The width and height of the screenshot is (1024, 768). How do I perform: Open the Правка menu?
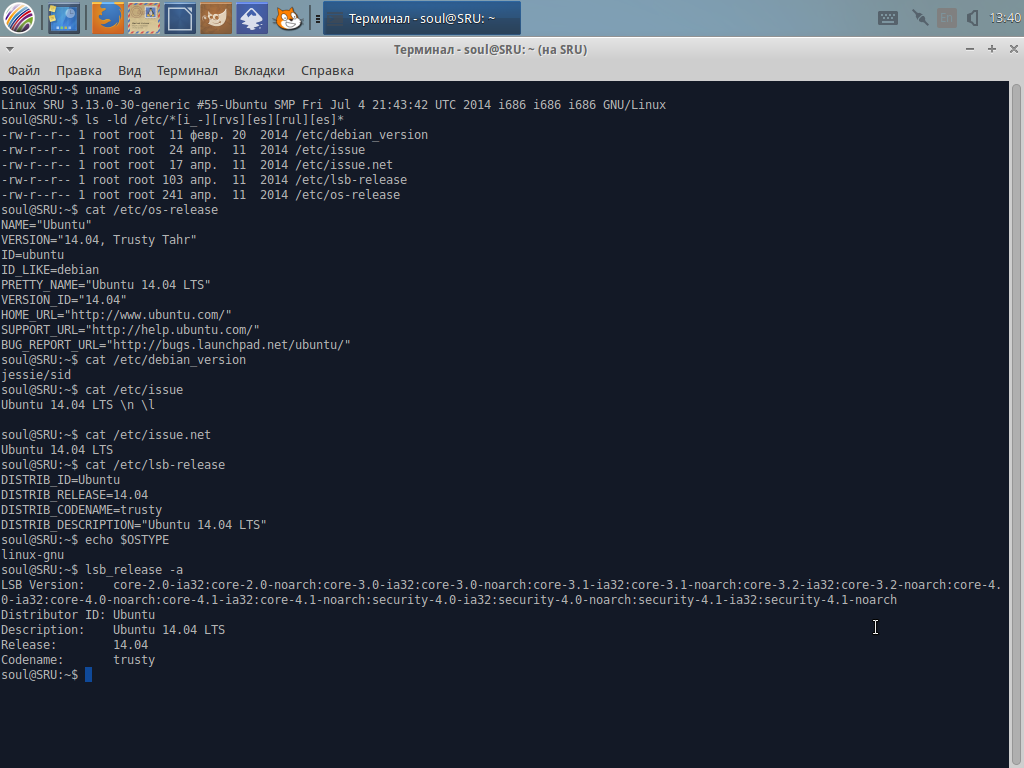pos(78,71)
